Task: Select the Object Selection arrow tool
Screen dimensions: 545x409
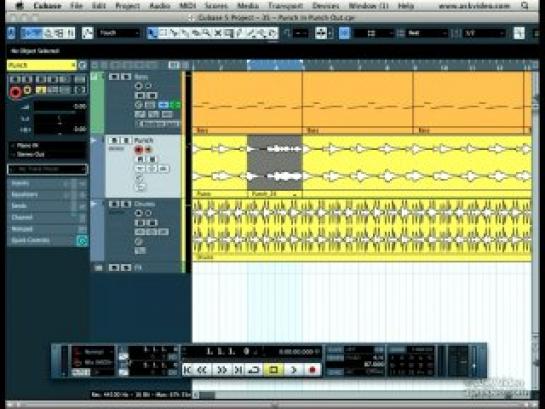Action: (x=152, y=33)
